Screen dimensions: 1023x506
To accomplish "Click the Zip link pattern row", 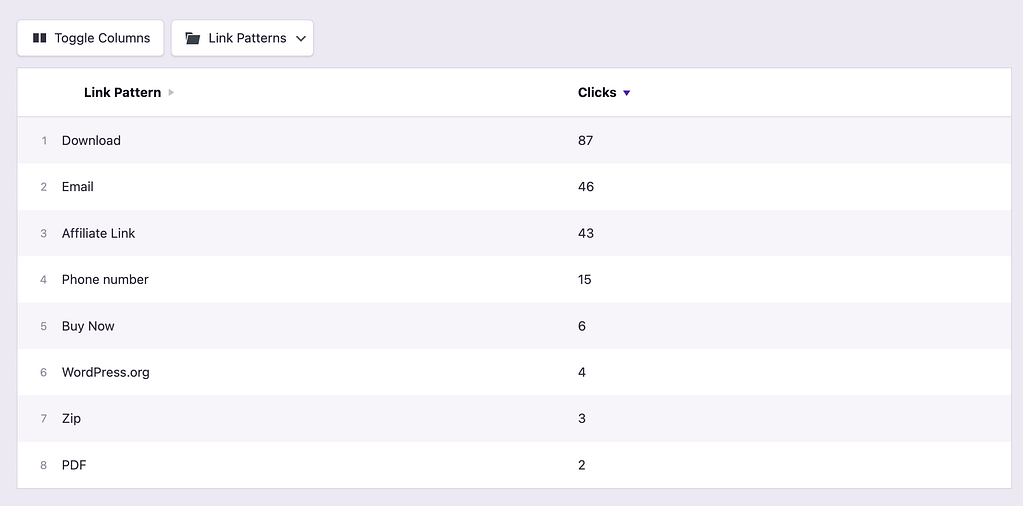I will point(71,419).
